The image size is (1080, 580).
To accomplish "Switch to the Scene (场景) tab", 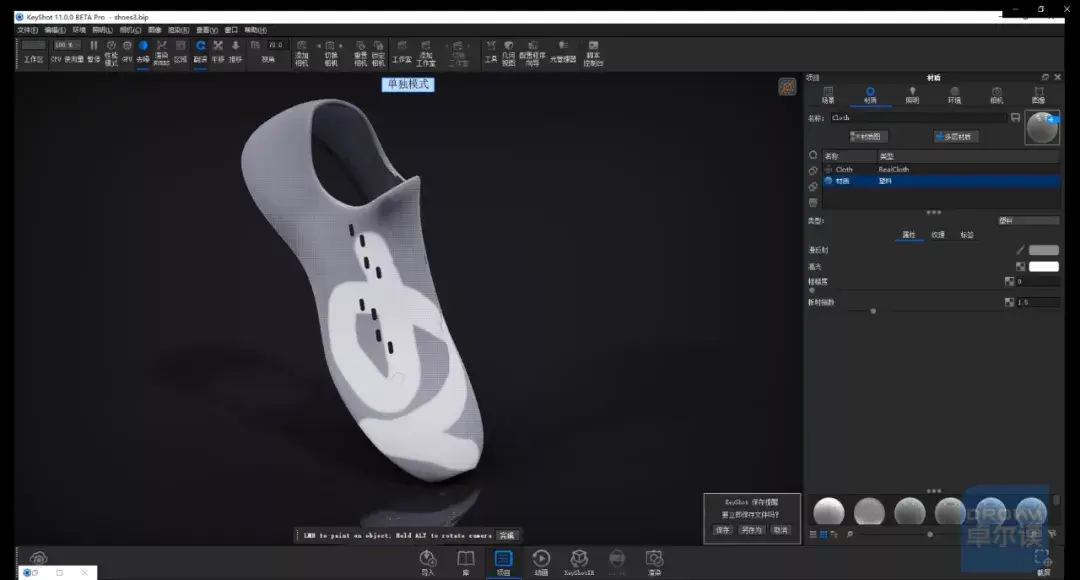I will 828,95.
